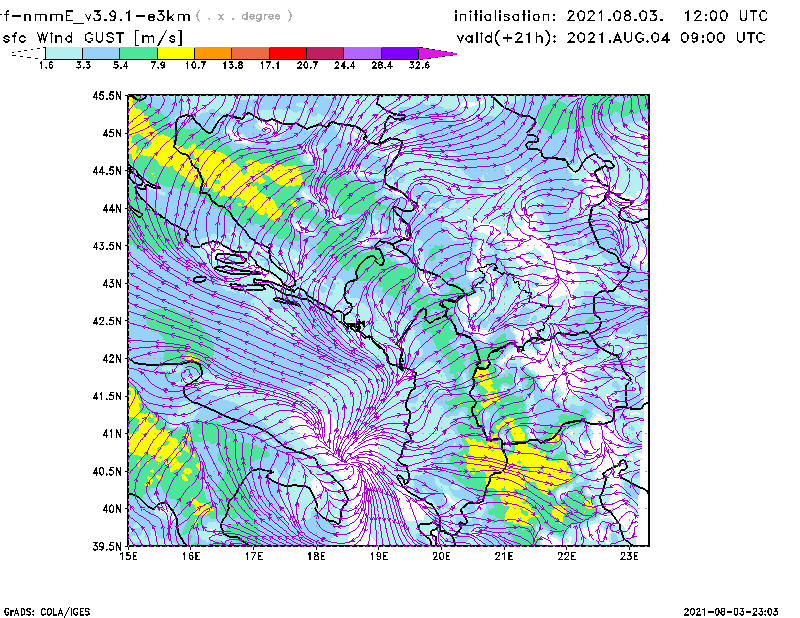Click the 17E longitude label

pyautogui.click(x=254, y=556)
